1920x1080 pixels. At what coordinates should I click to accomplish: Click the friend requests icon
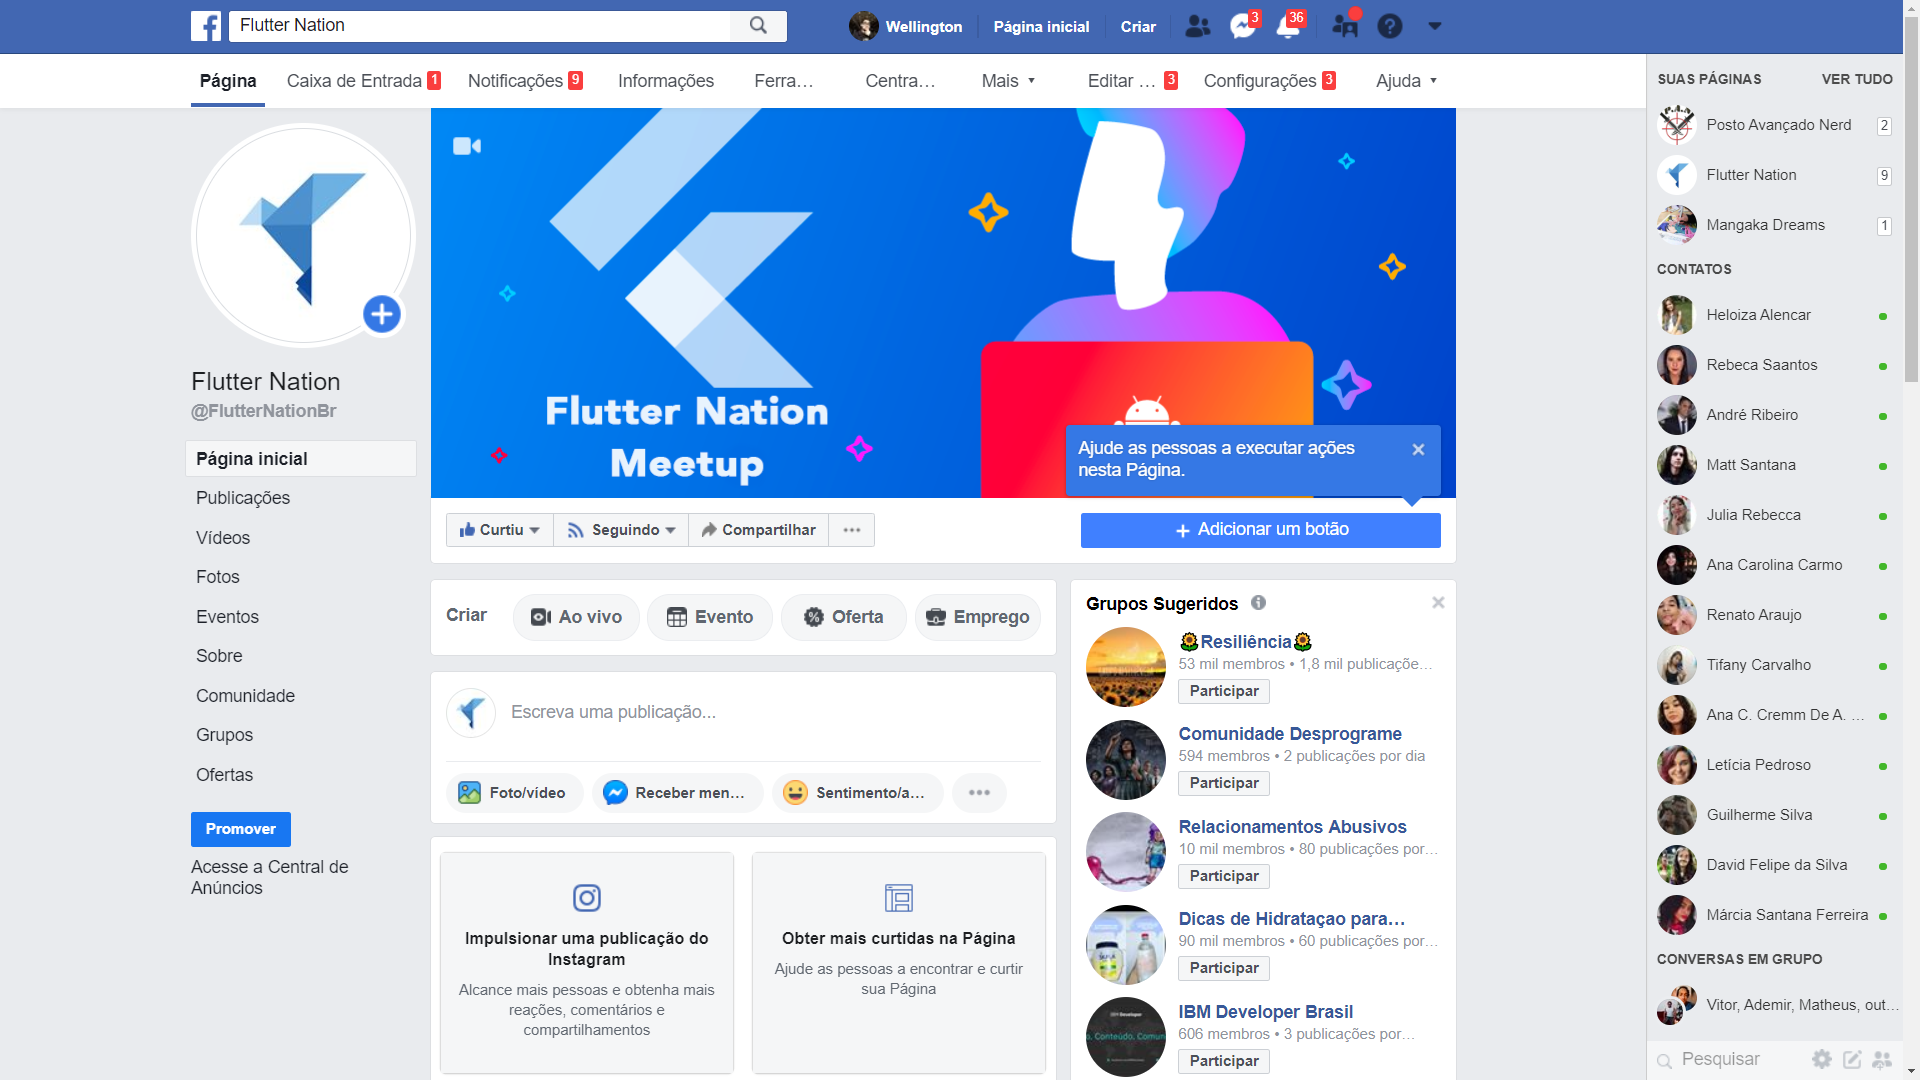pyautogui.click(x=1197, y=26)
